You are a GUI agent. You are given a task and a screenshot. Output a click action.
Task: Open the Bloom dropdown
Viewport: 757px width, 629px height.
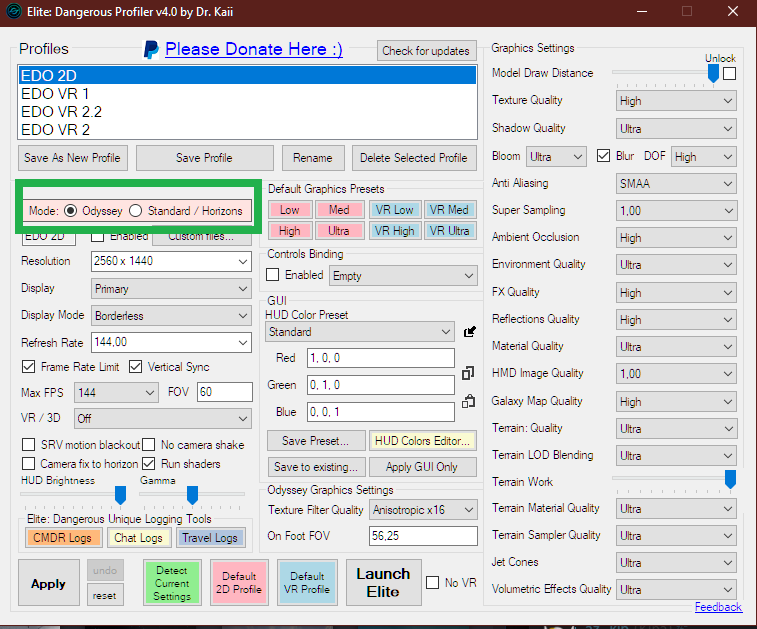[x=556, y=157]
